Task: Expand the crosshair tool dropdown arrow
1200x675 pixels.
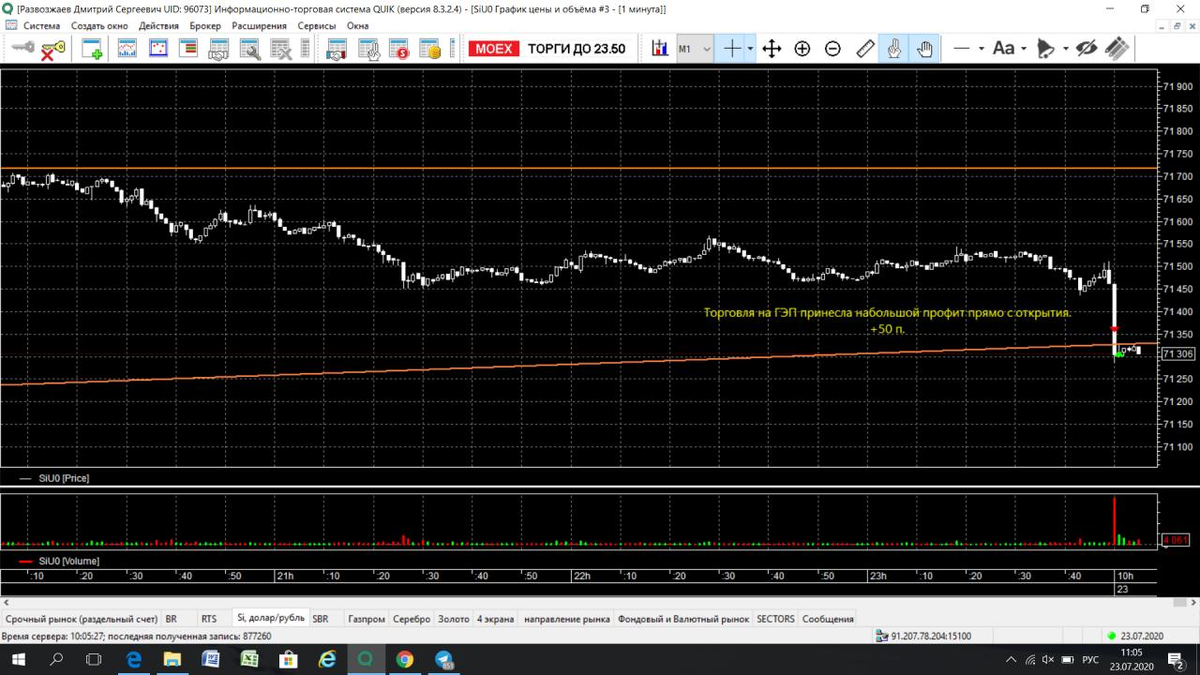Action: 750,48
